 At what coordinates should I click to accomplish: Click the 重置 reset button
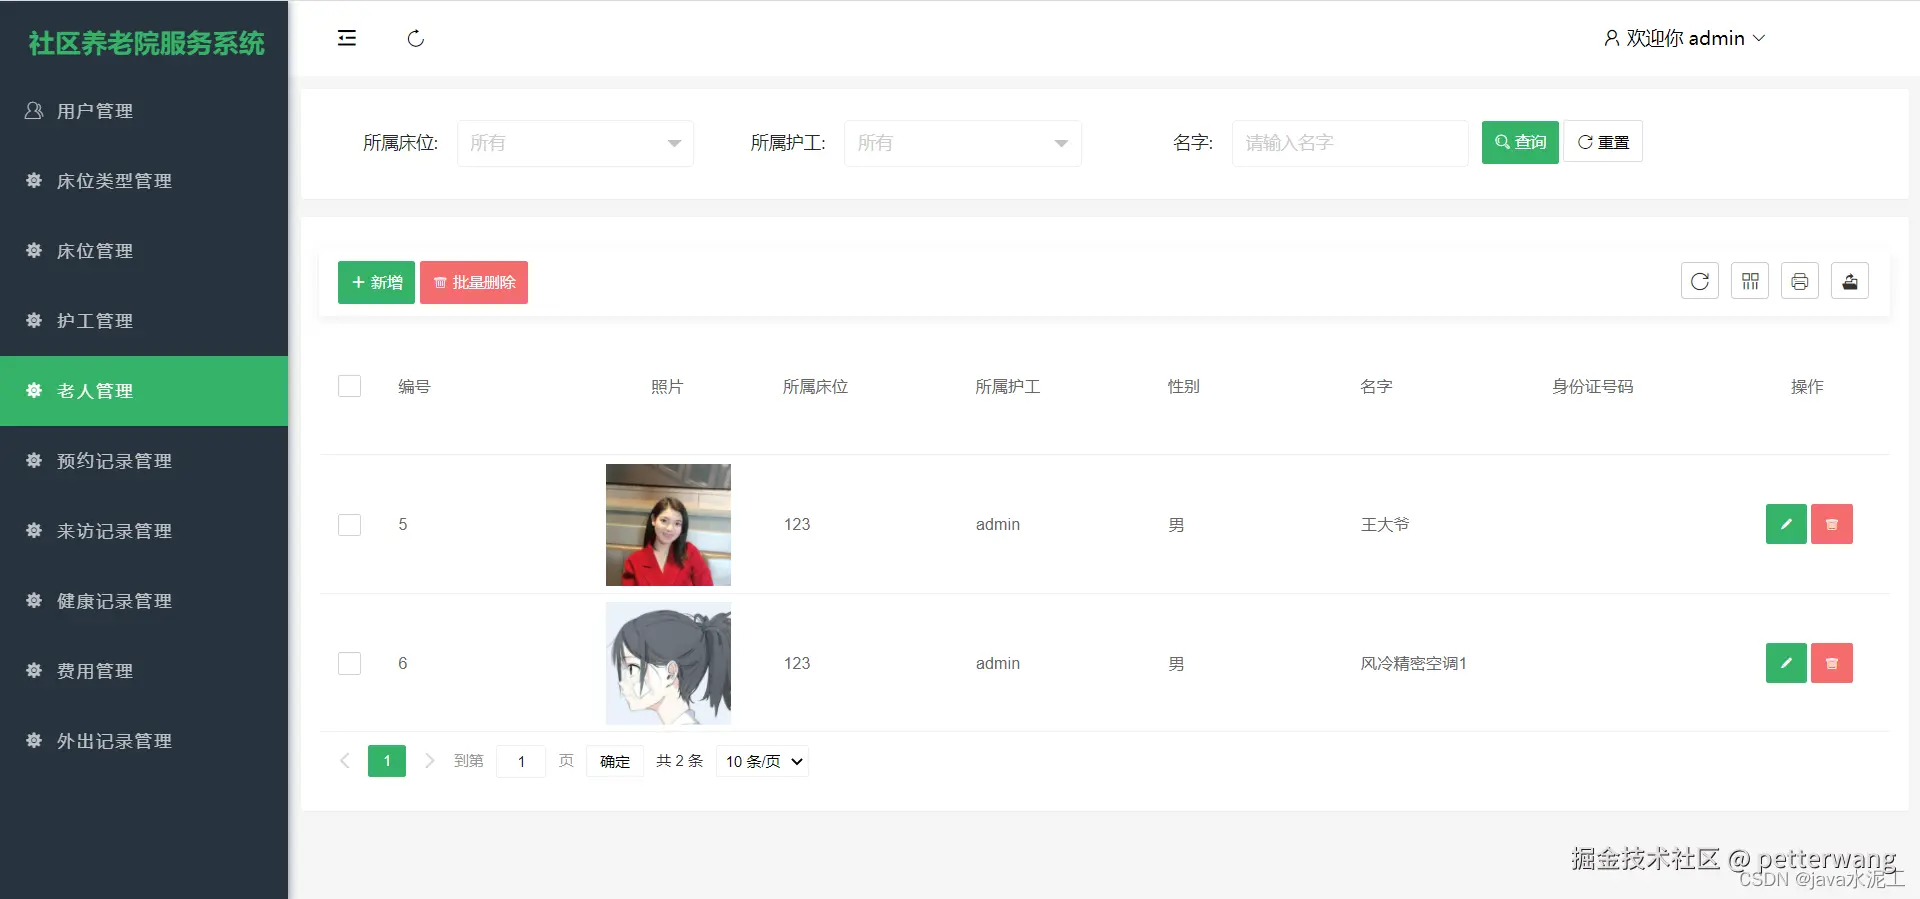(1603, 142)
